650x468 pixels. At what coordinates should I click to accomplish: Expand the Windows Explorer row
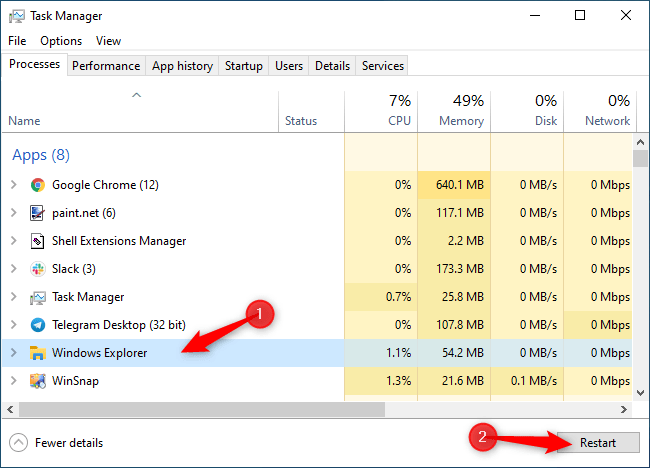coord(14,353)
